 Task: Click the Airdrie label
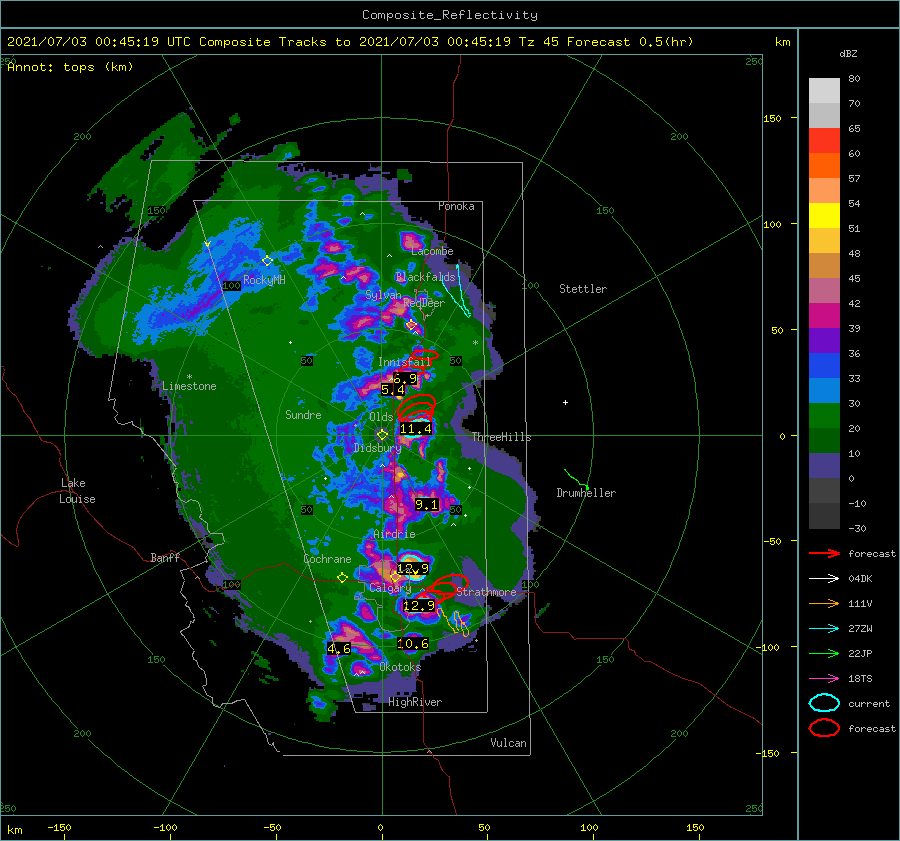(x=394, y=534)
